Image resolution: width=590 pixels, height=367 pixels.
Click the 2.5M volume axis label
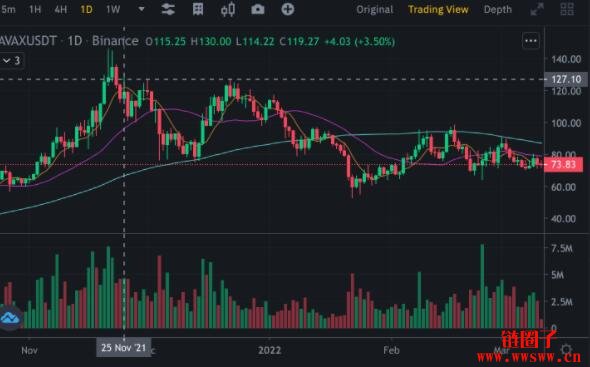point(561,302)
